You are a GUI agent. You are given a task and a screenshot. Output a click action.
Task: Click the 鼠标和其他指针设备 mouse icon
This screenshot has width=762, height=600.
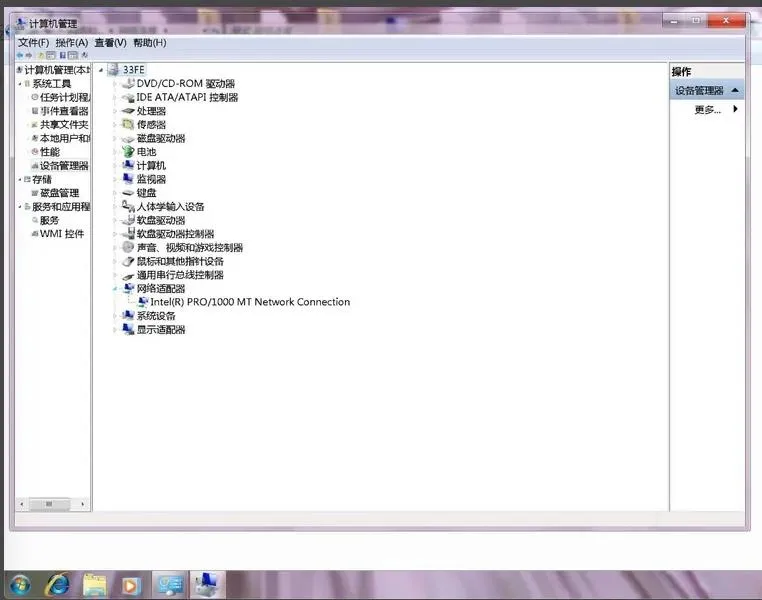point(128,261)
